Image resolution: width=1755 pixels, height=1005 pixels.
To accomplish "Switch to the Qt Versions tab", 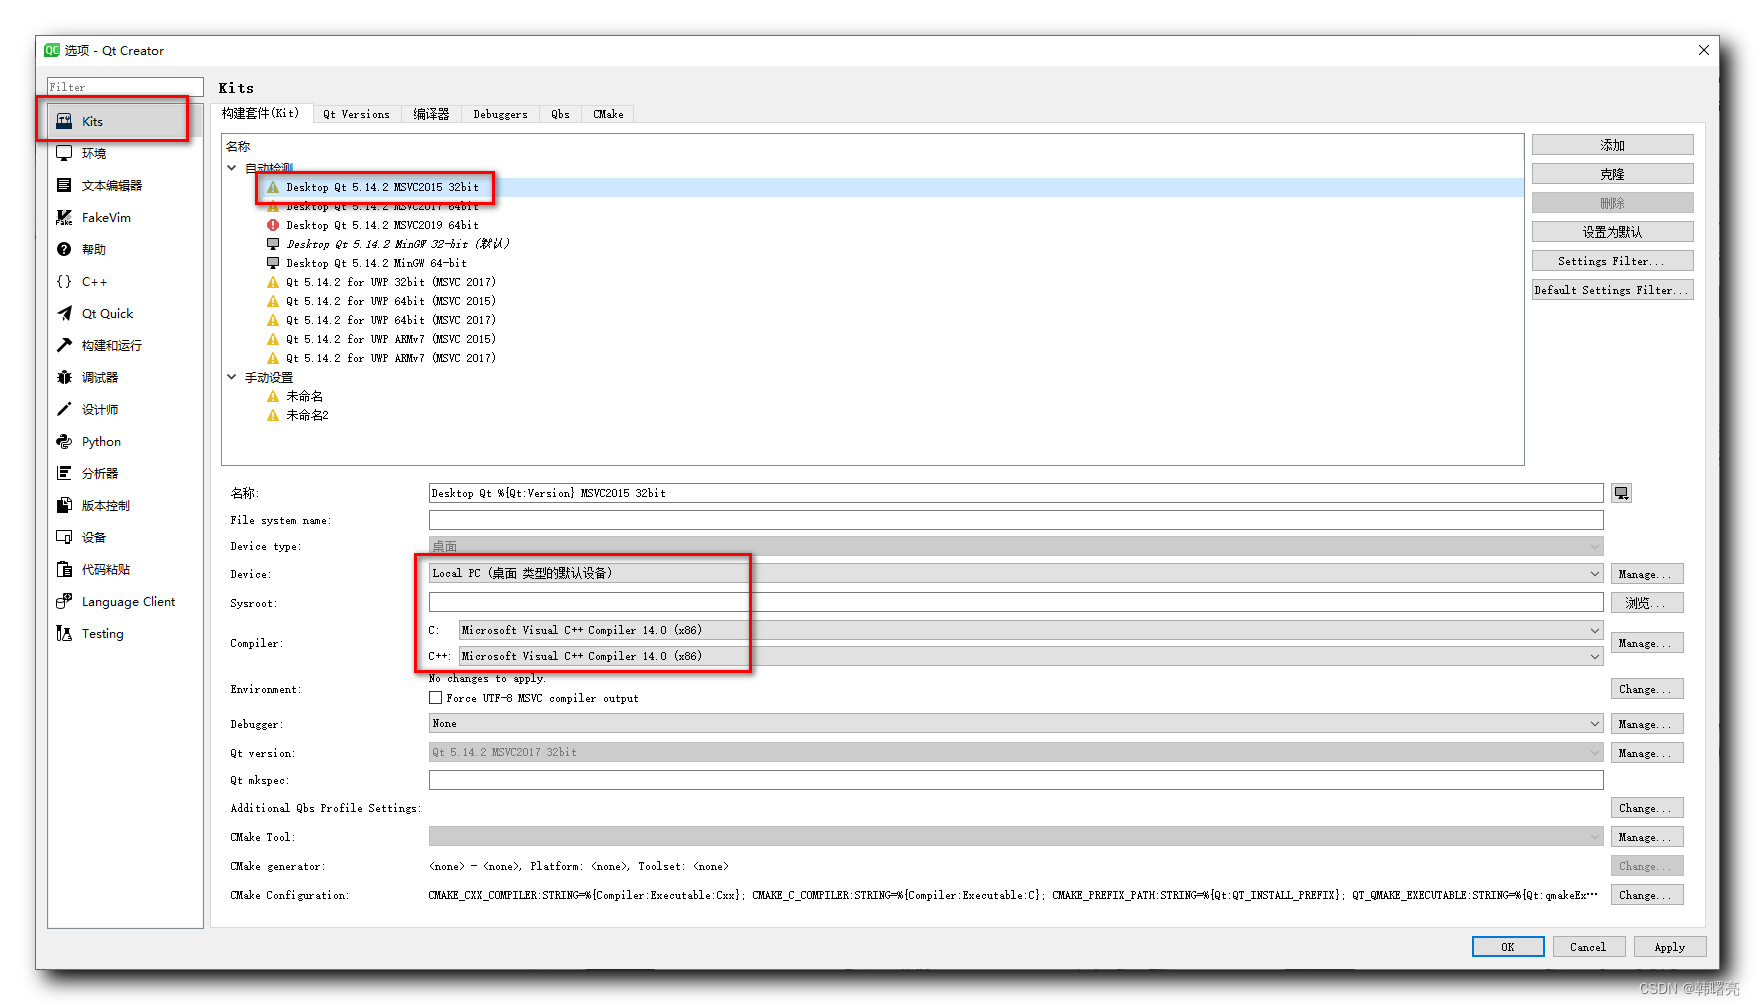I will 356,113.
